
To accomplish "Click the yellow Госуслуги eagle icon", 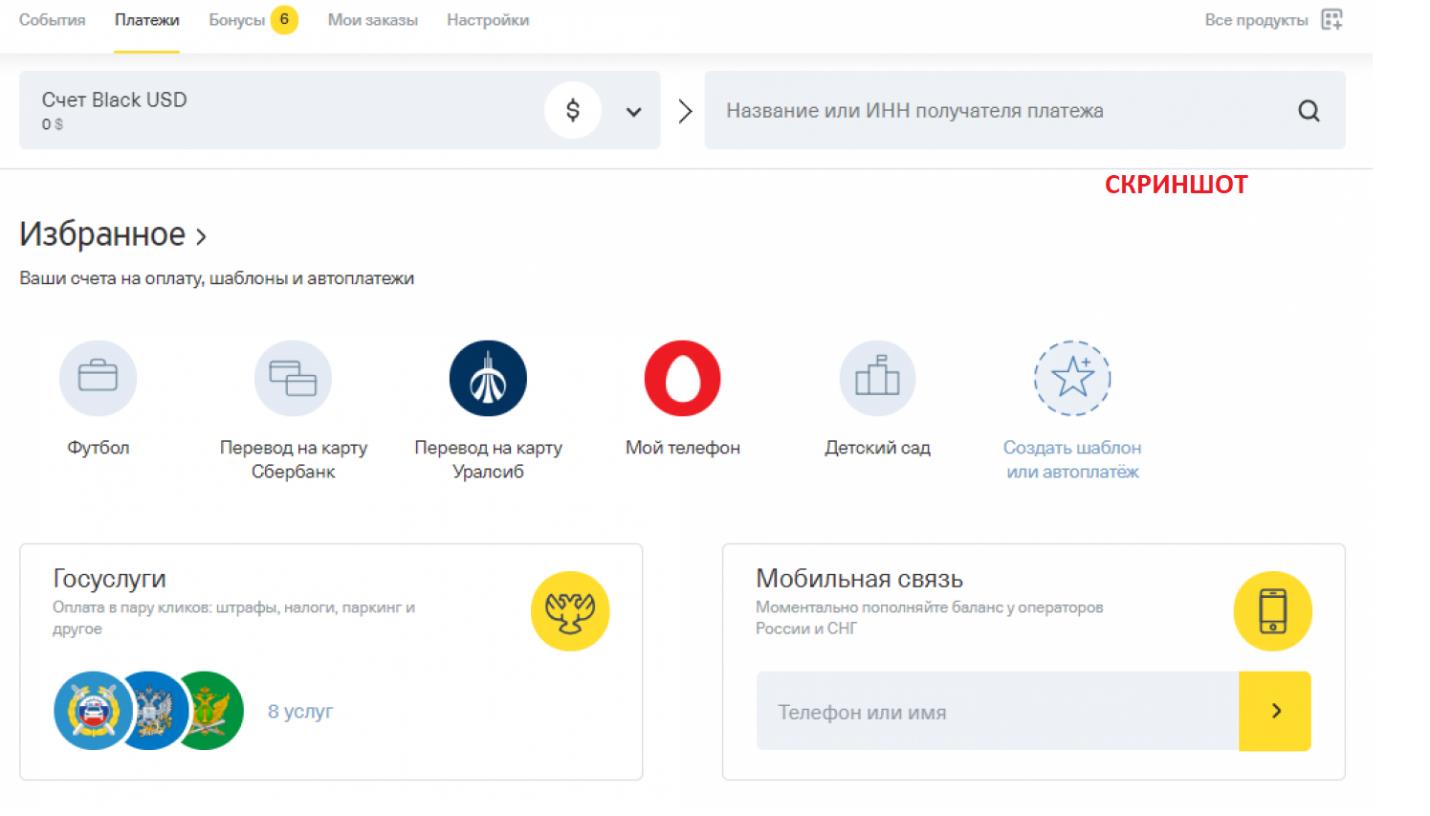I will pos(570,611).
